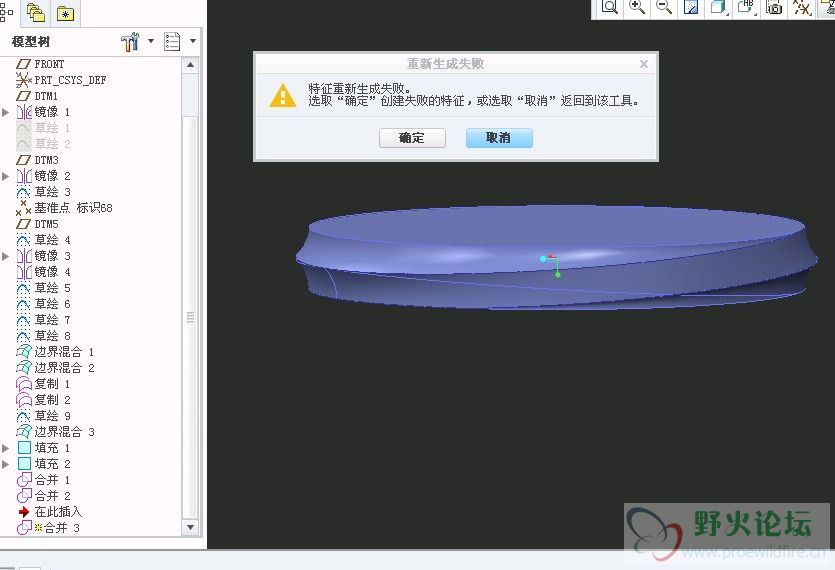Click the Repaint screen icon

(691, 7)
